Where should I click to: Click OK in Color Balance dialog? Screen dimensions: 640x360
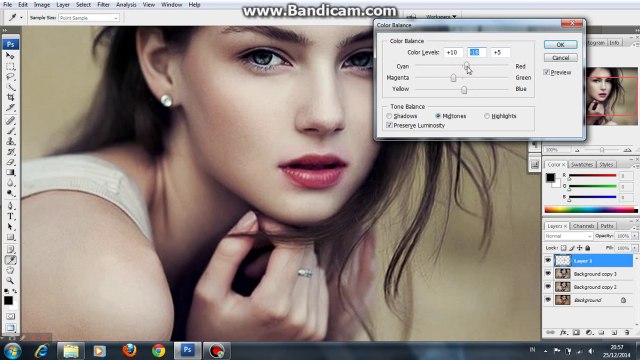click(560, 44)
